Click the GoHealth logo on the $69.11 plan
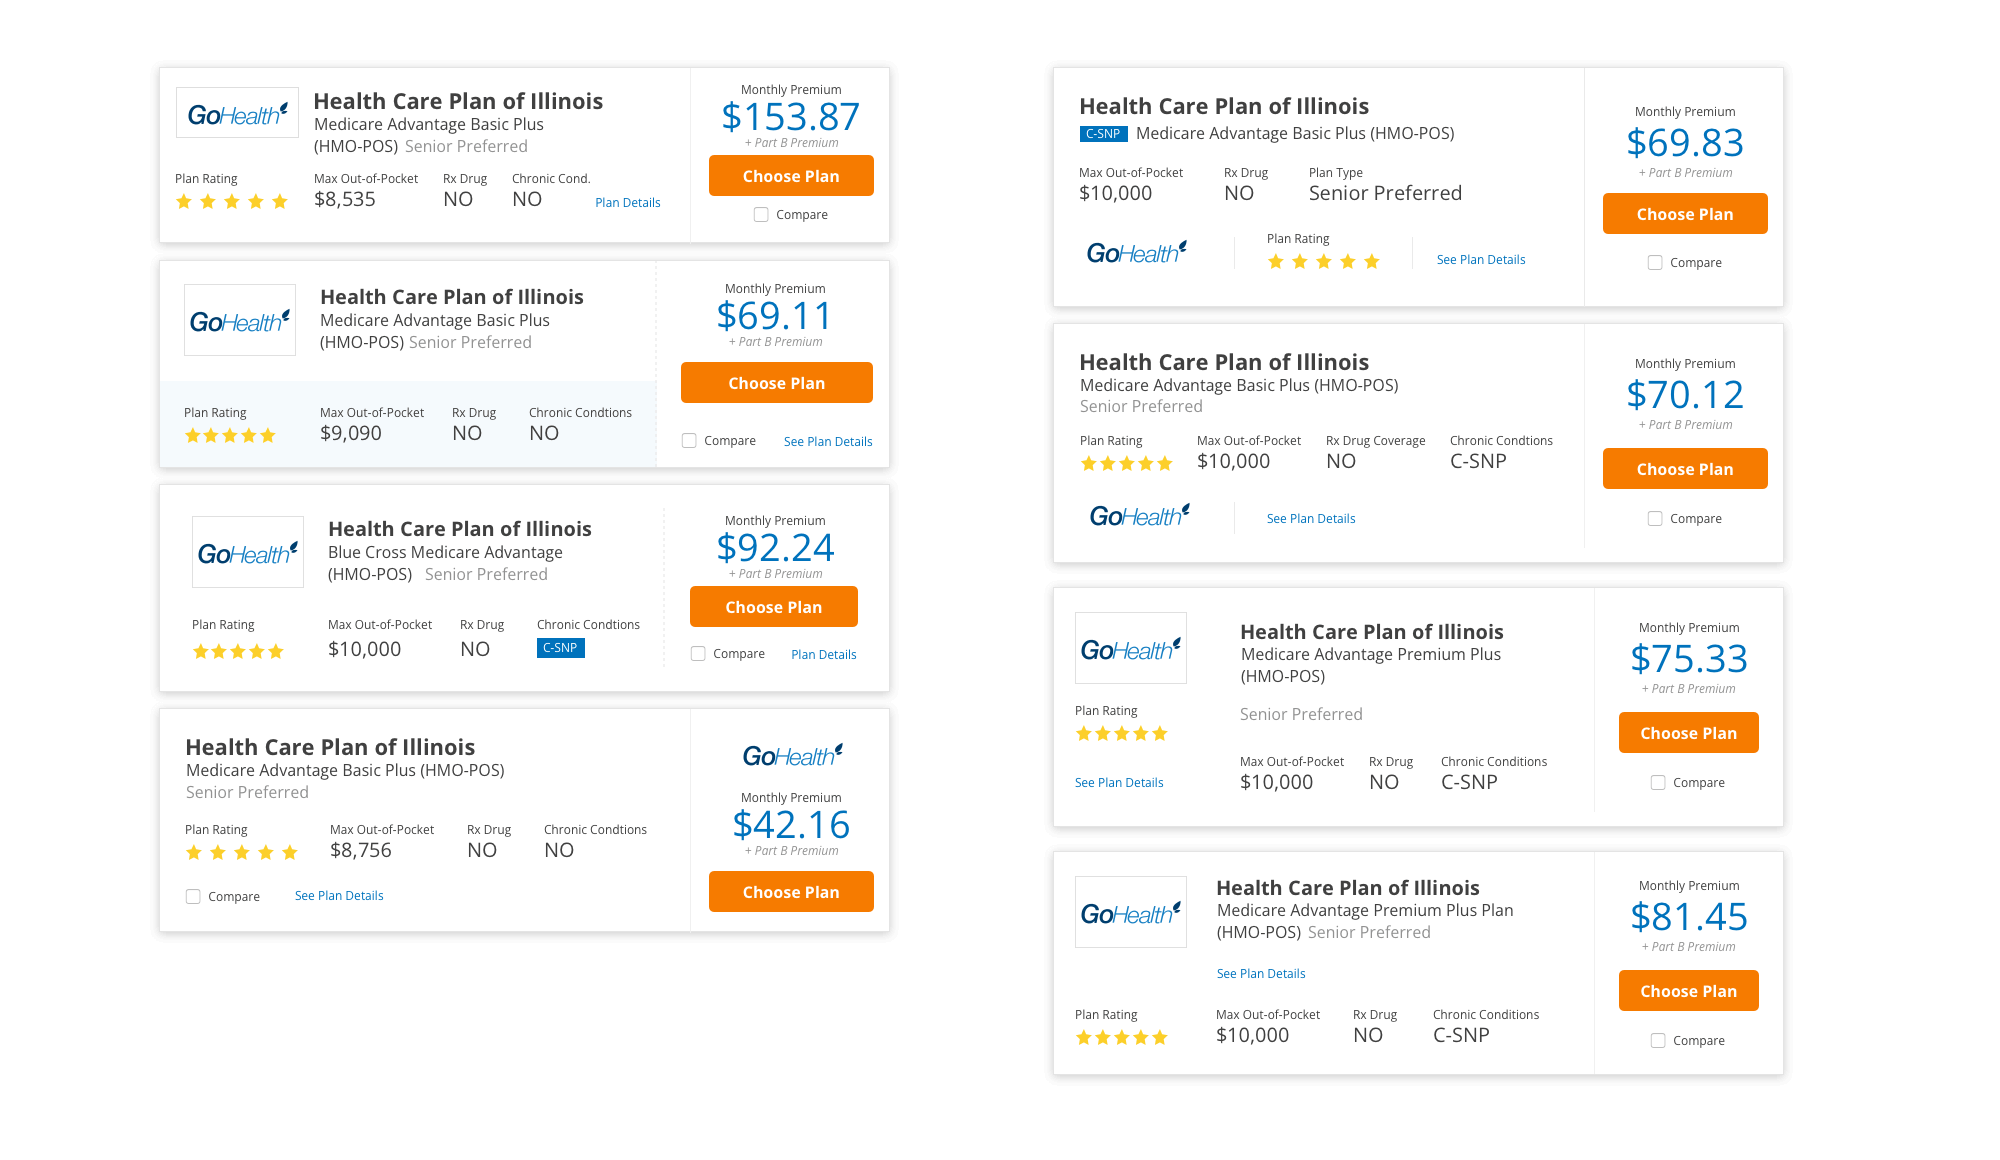This screenshot has height=1160, width=2000. pos(239,321)
